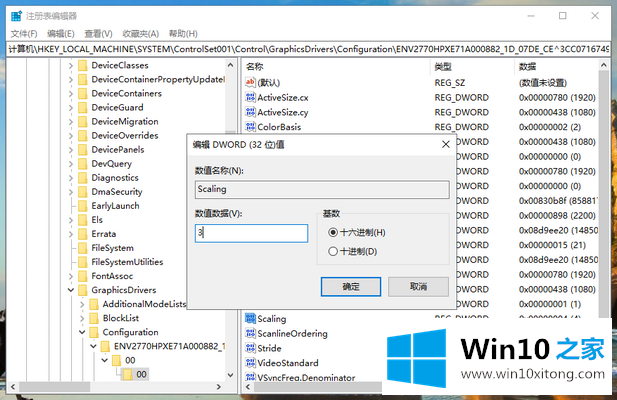Select the BlockList tree item
The width and height of the screenshot is (617, 400).
click(120, 318)
